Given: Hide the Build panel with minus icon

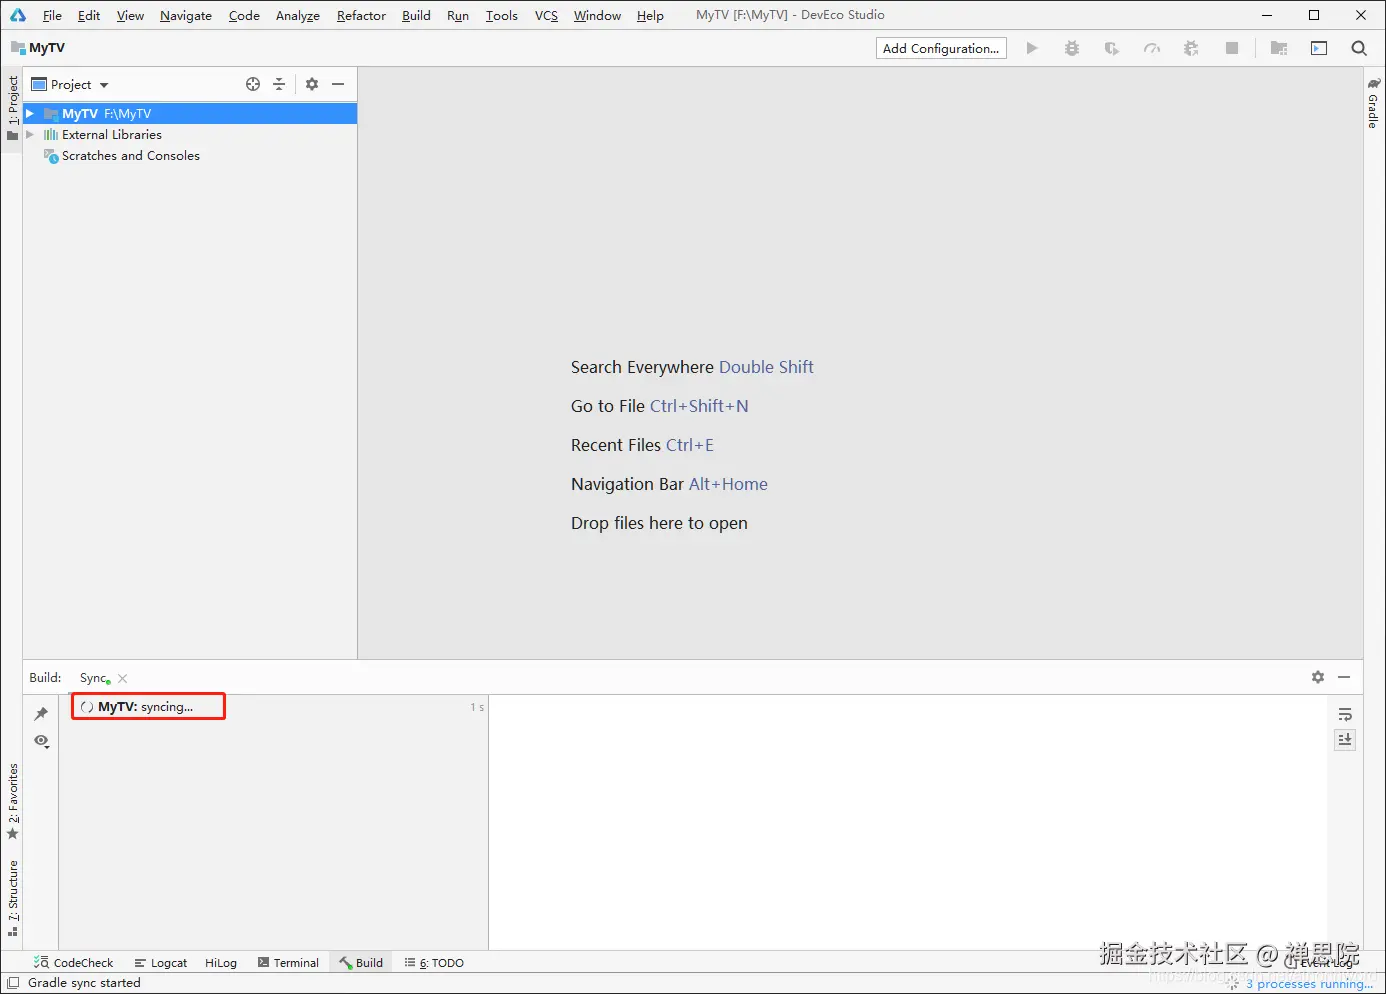Looking at the screenshot, I should tap(1344, 677).
